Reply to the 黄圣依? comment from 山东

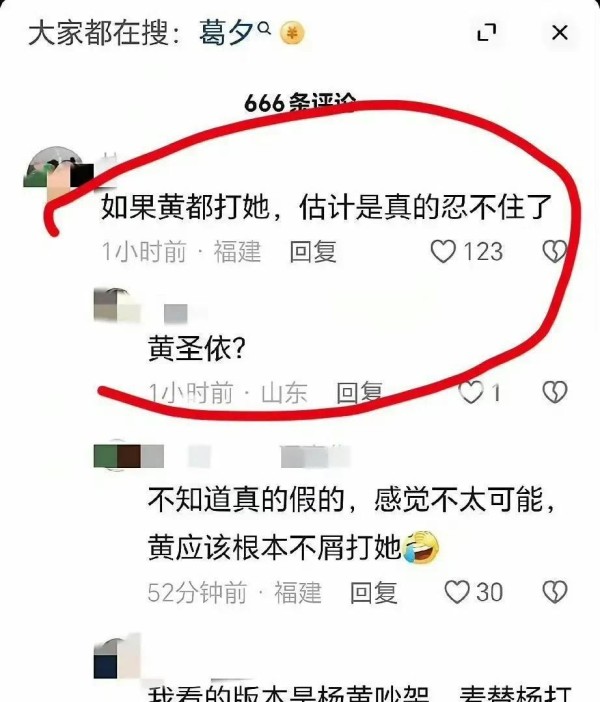(360, 392)
